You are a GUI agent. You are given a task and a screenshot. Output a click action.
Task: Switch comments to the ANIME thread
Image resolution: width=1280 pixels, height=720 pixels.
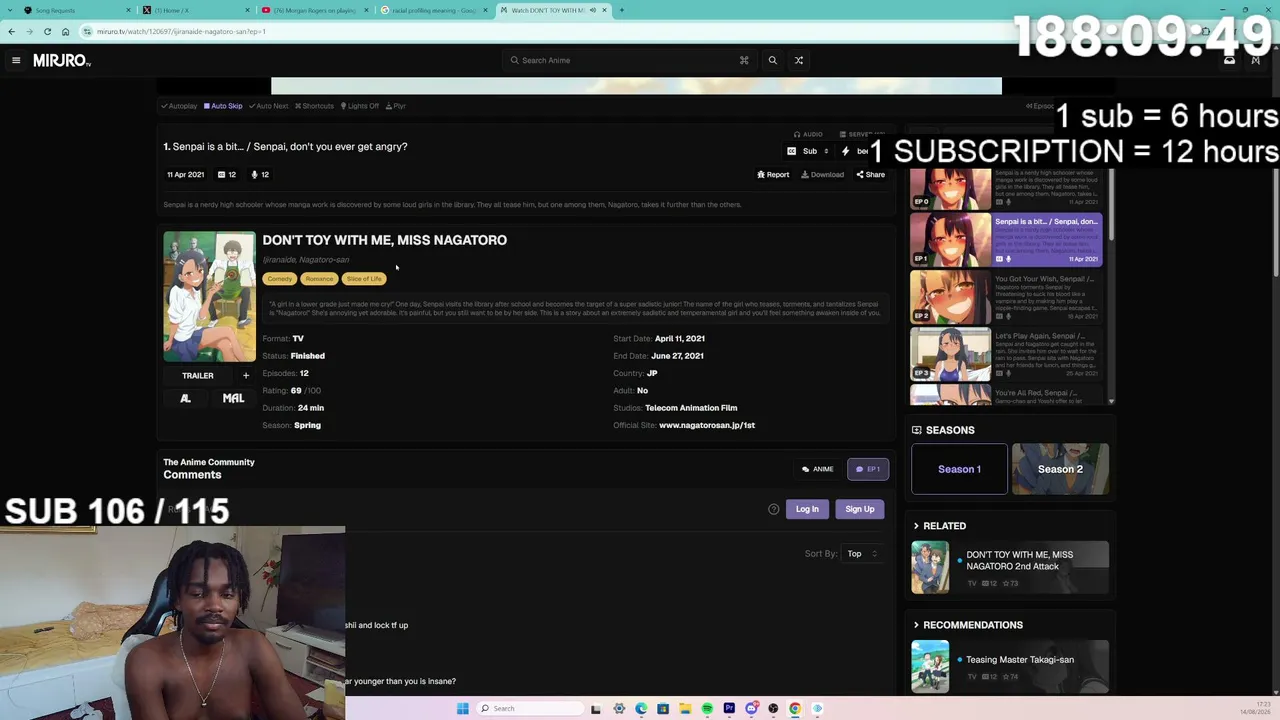pyautogui.click(x=818, y=469)
